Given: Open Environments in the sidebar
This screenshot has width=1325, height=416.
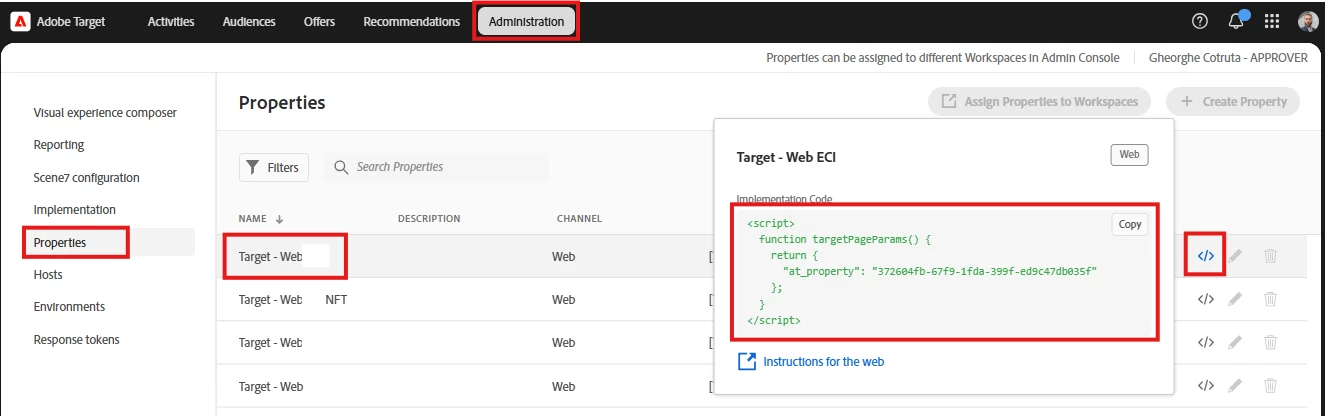Looking at the screenshot, I should click(x=69, y=307).
